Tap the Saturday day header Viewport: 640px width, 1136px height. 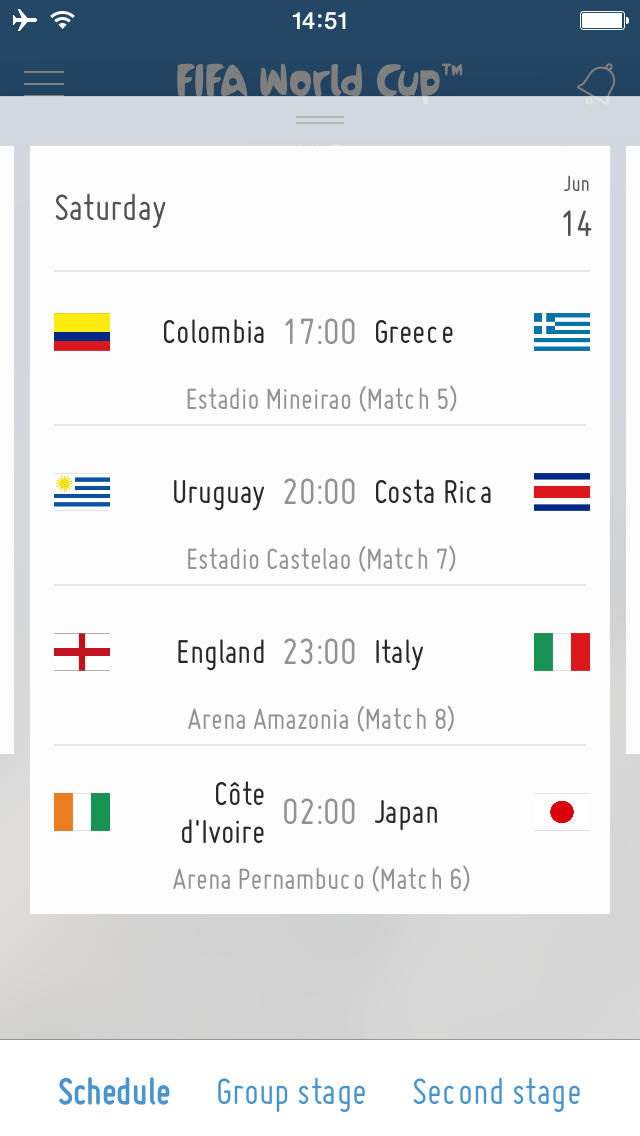click(110, 208)
